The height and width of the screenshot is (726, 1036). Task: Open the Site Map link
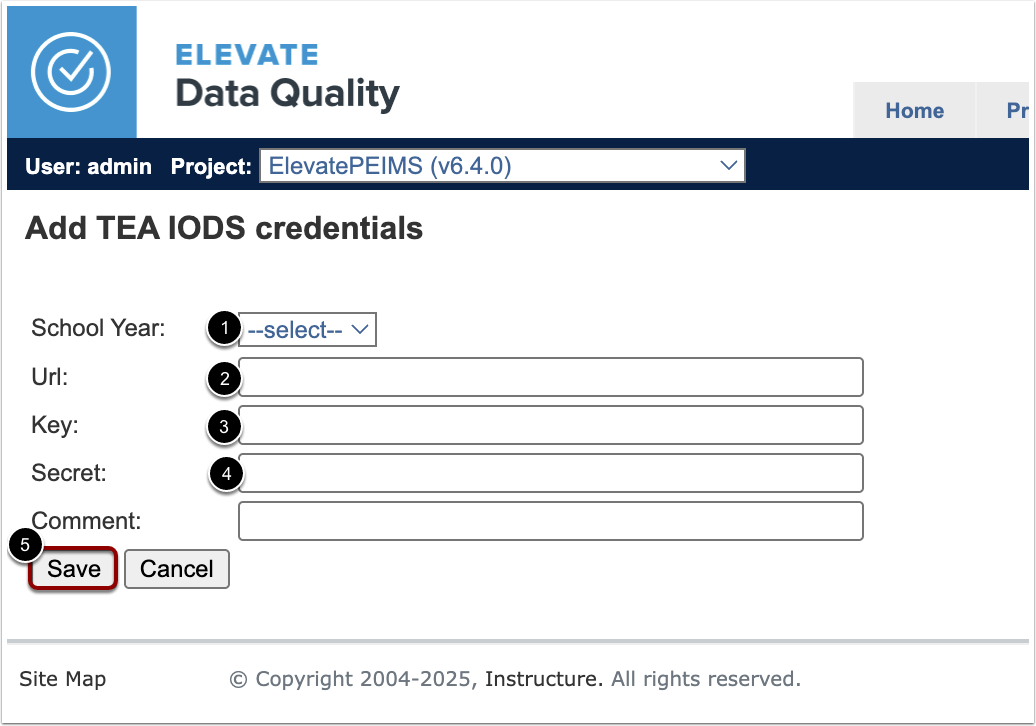[x=62, y=678]
